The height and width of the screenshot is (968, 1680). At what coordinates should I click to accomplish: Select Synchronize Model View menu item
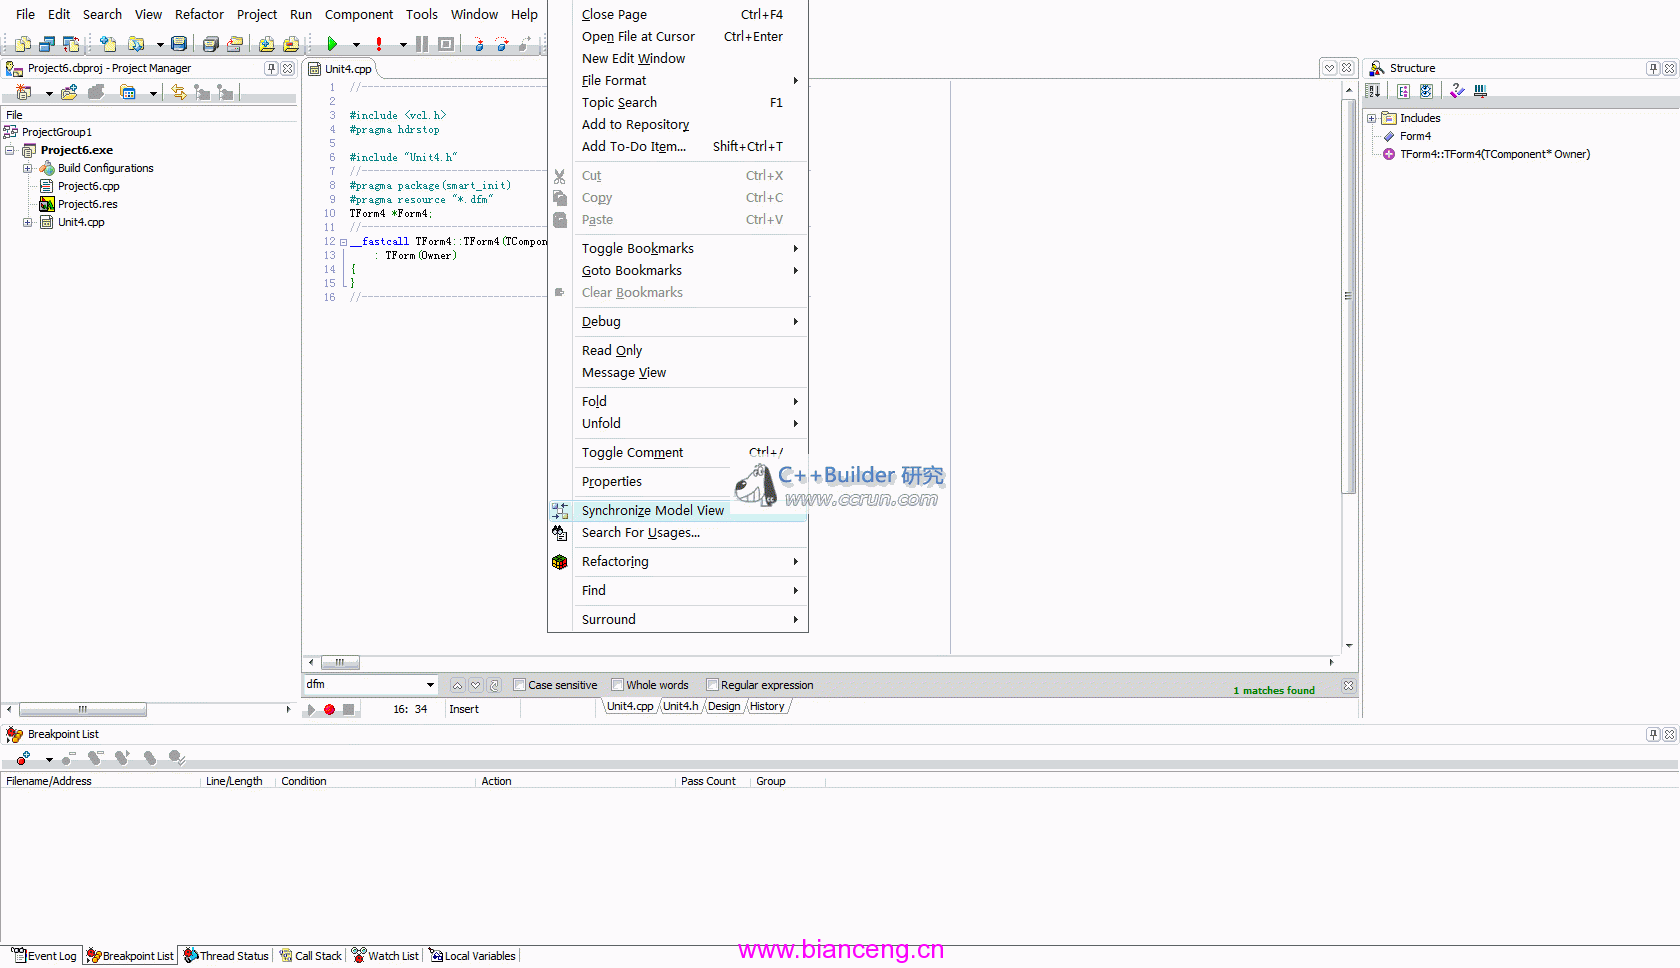click(x=652, y=510)
